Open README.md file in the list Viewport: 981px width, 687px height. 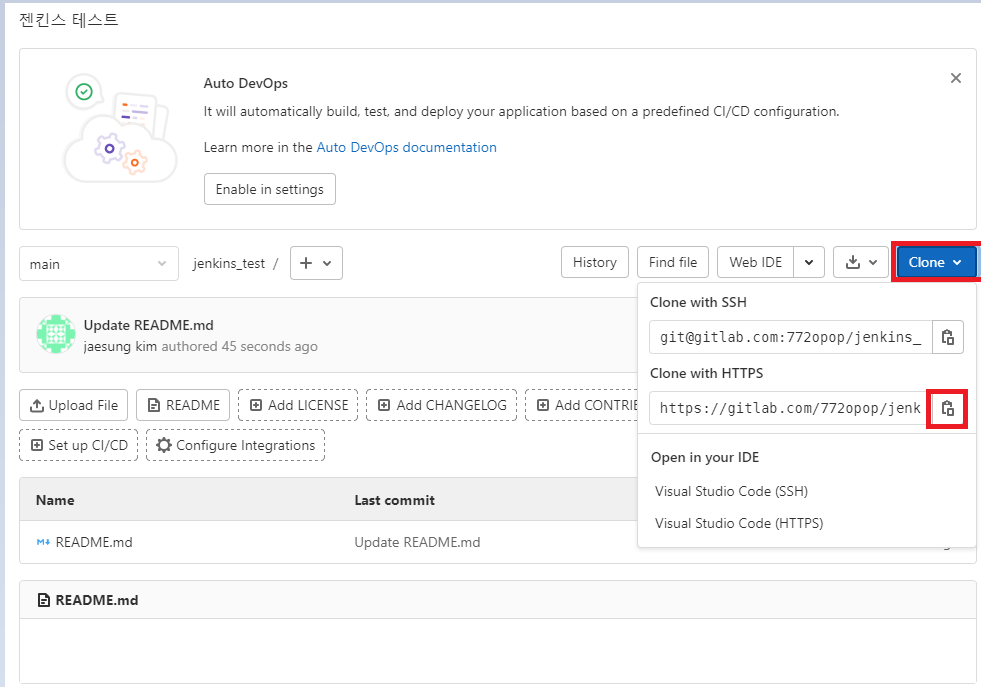(x=94, y=542)
